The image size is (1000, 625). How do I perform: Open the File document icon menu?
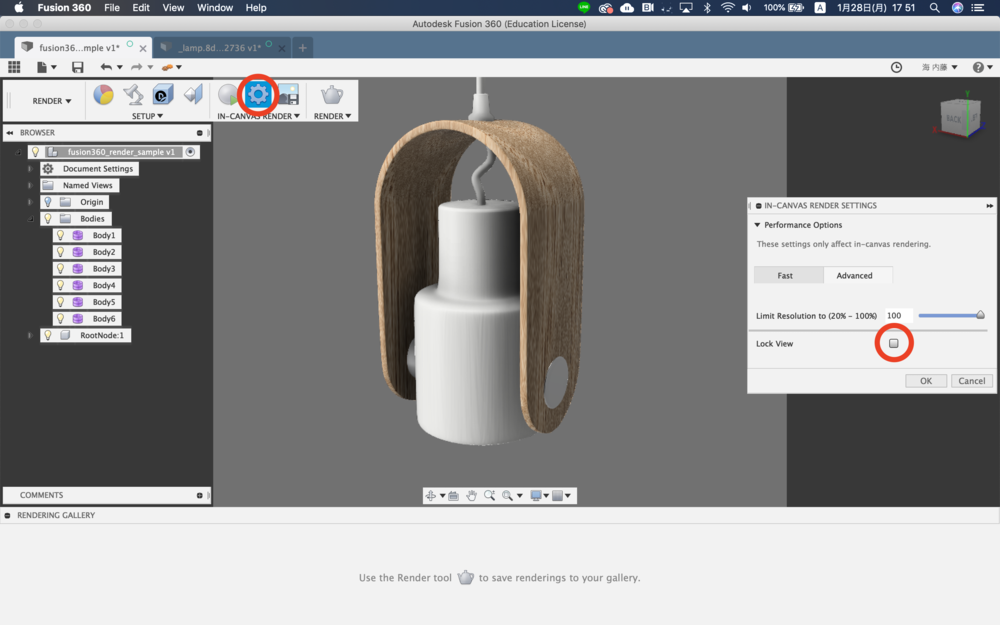coord(47,67)
